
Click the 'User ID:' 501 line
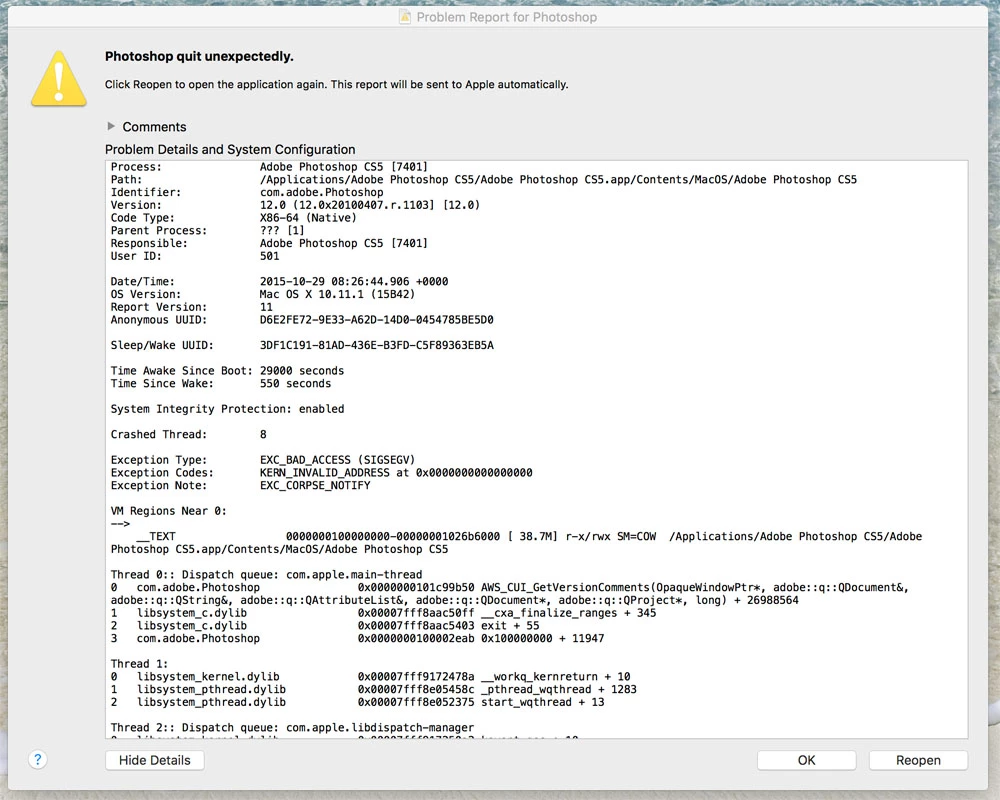tap(195, 256)
